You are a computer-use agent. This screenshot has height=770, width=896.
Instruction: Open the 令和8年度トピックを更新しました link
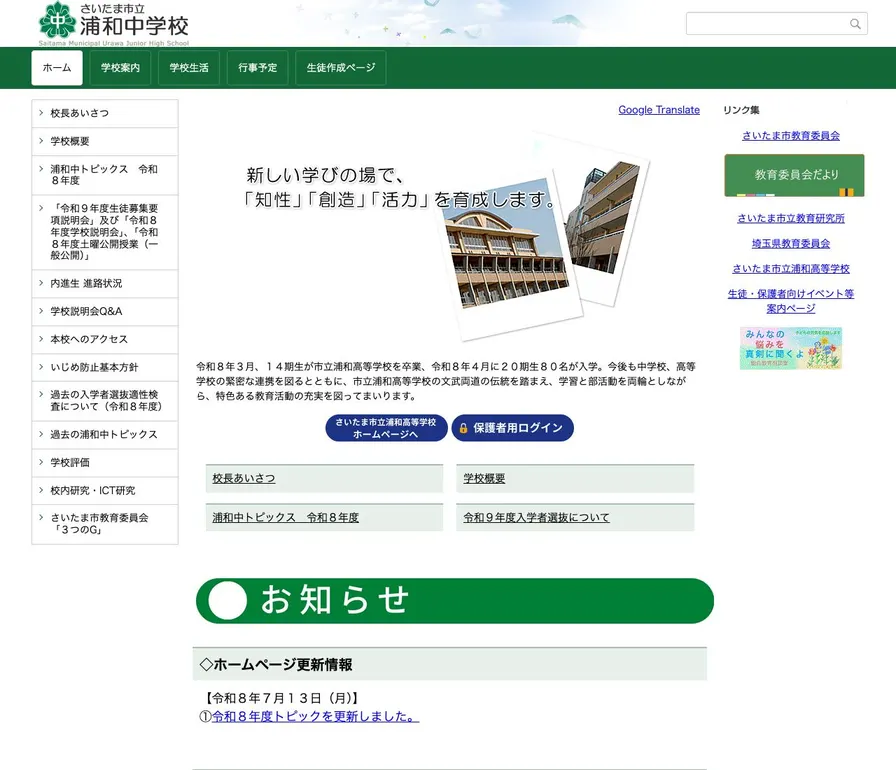pos(315,717)
